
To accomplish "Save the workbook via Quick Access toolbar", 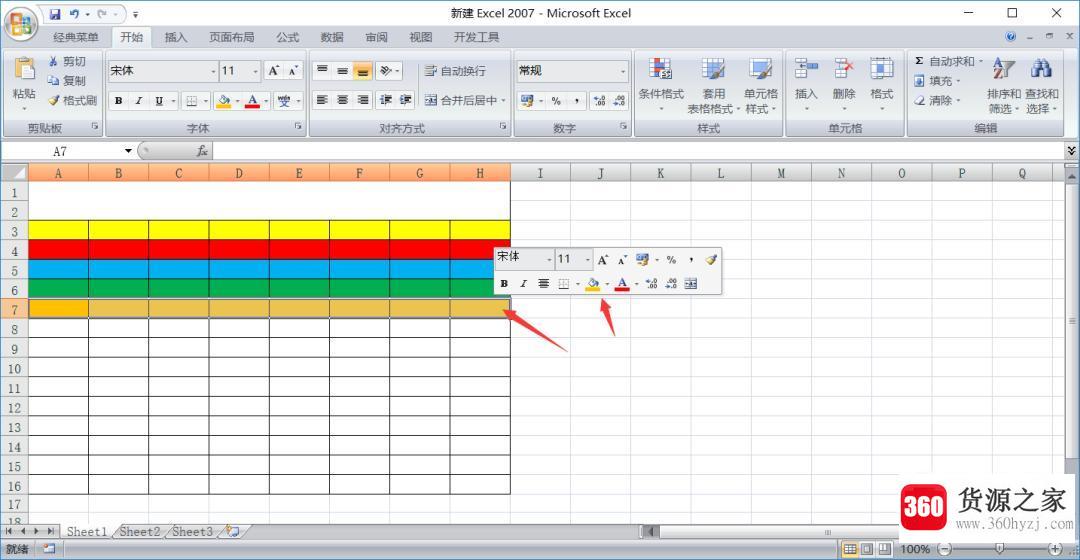I will tap(55, 13).
